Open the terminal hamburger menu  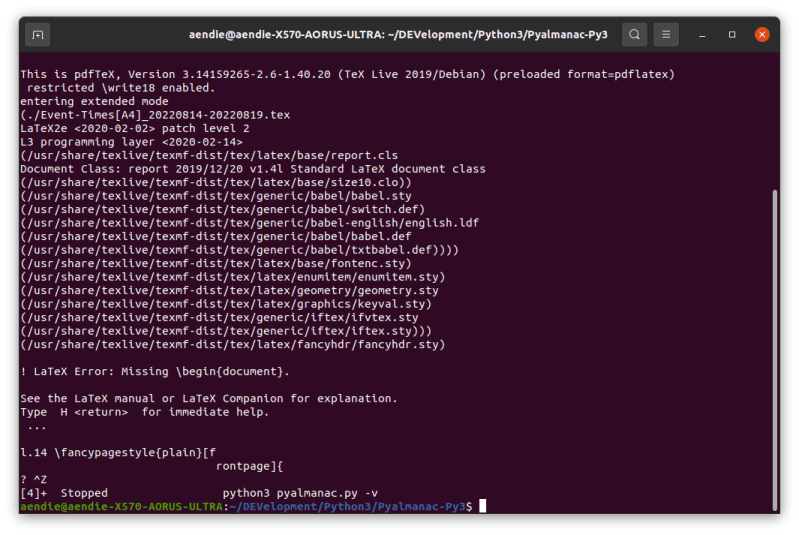[666, 35]
